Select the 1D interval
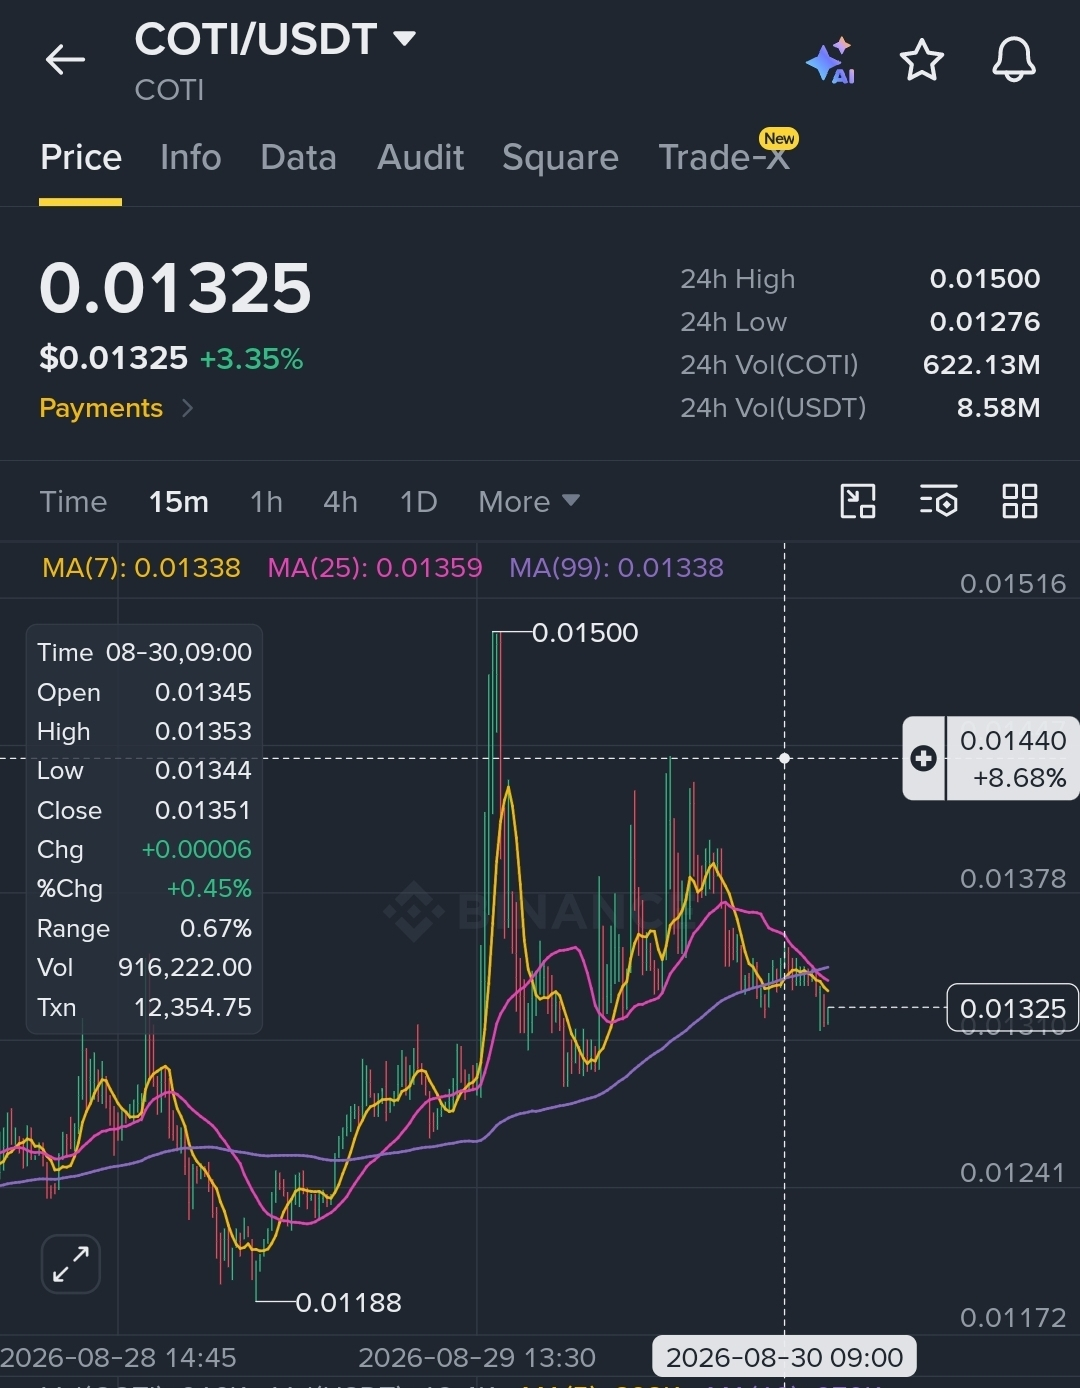This screenshot has height=1388, width=1080. click(418, 501)
